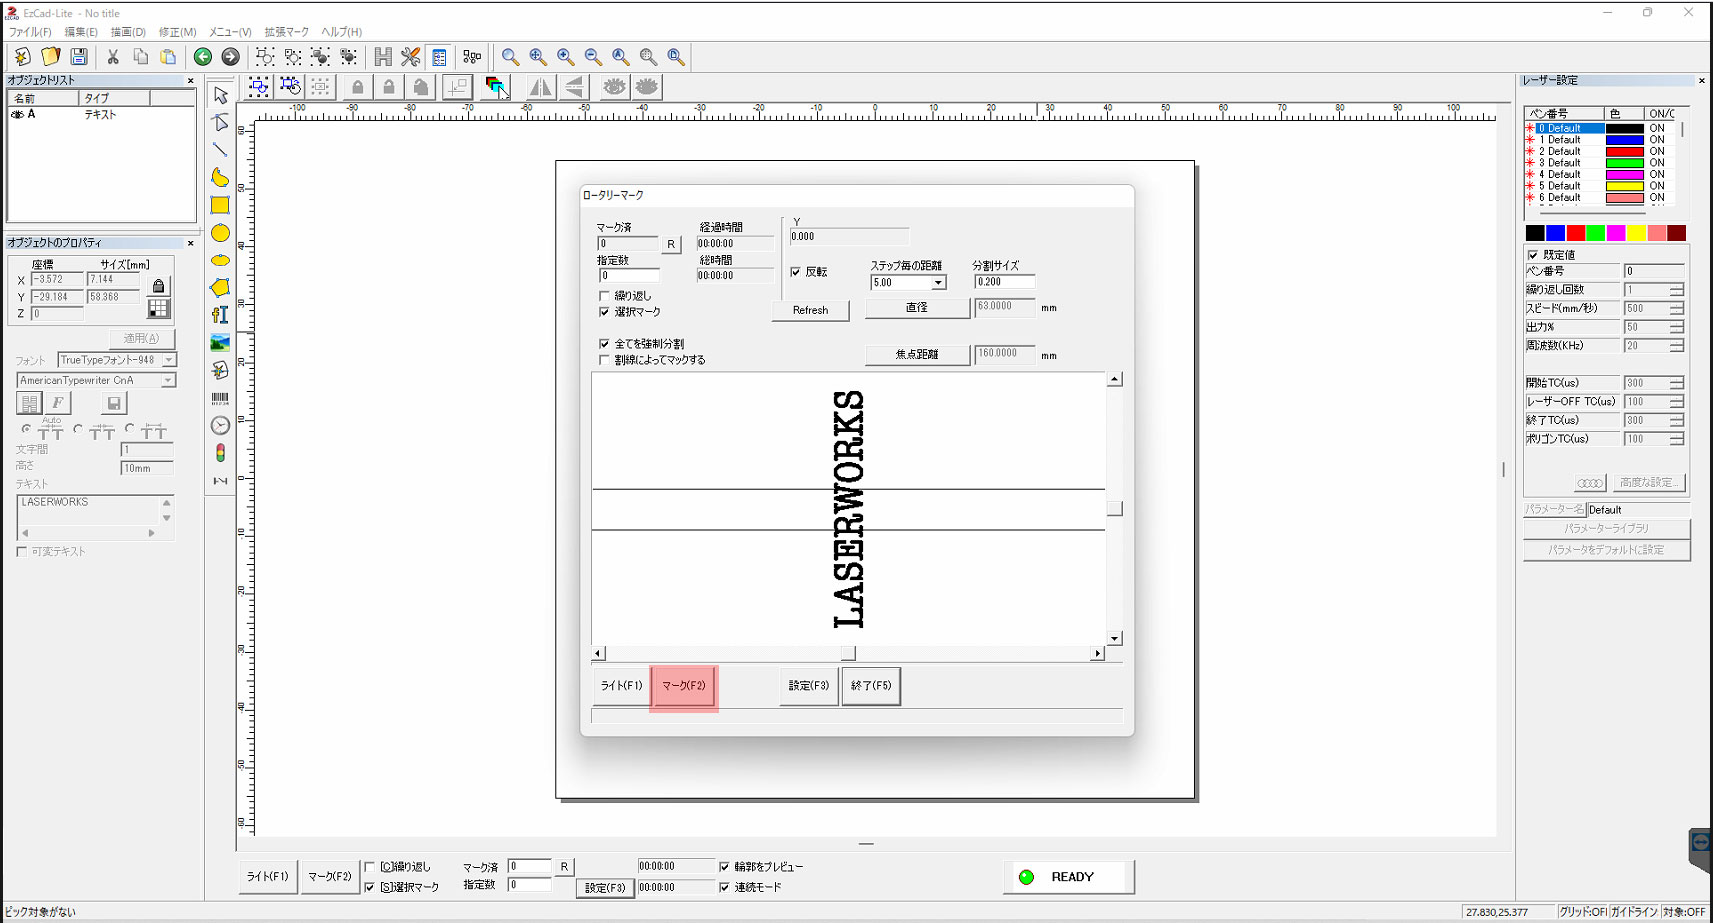This screenshot has height=923, width=1713.
Task: Select the barcode tool
Action: [x=220, y=398]
